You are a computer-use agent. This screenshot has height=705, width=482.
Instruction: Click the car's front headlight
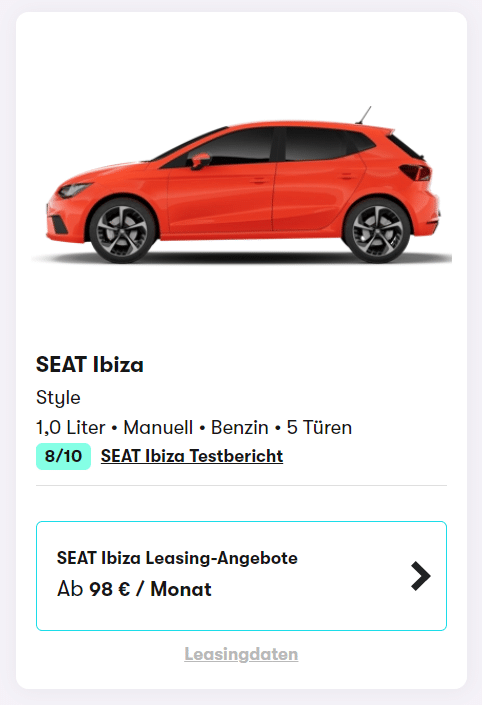(74, 190)
